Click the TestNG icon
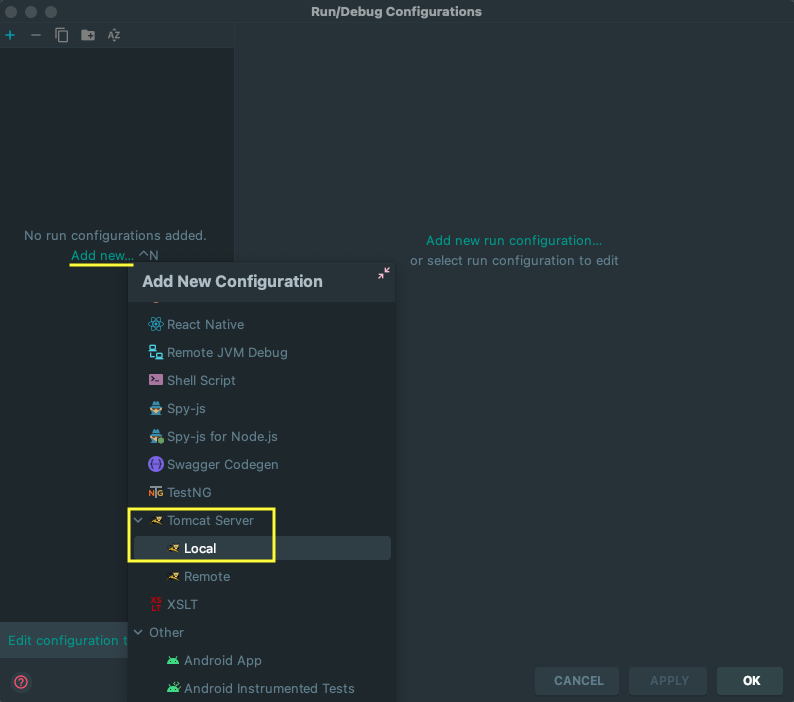Viewport: 794px width, 702px height. point(155,492)
